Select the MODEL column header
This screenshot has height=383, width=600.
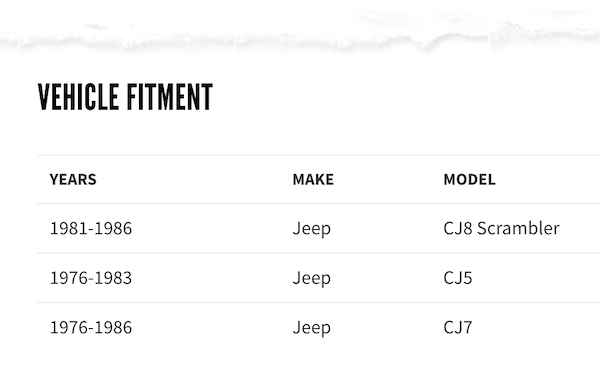[x=470, y=179]
